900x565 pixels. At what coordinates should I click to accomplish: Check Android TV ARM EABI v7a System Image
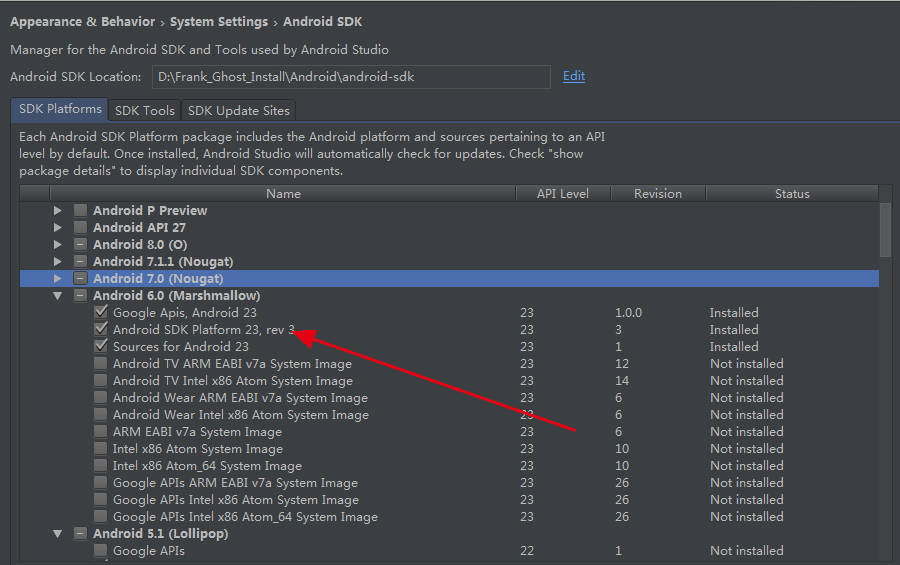[x=101, y=363]
